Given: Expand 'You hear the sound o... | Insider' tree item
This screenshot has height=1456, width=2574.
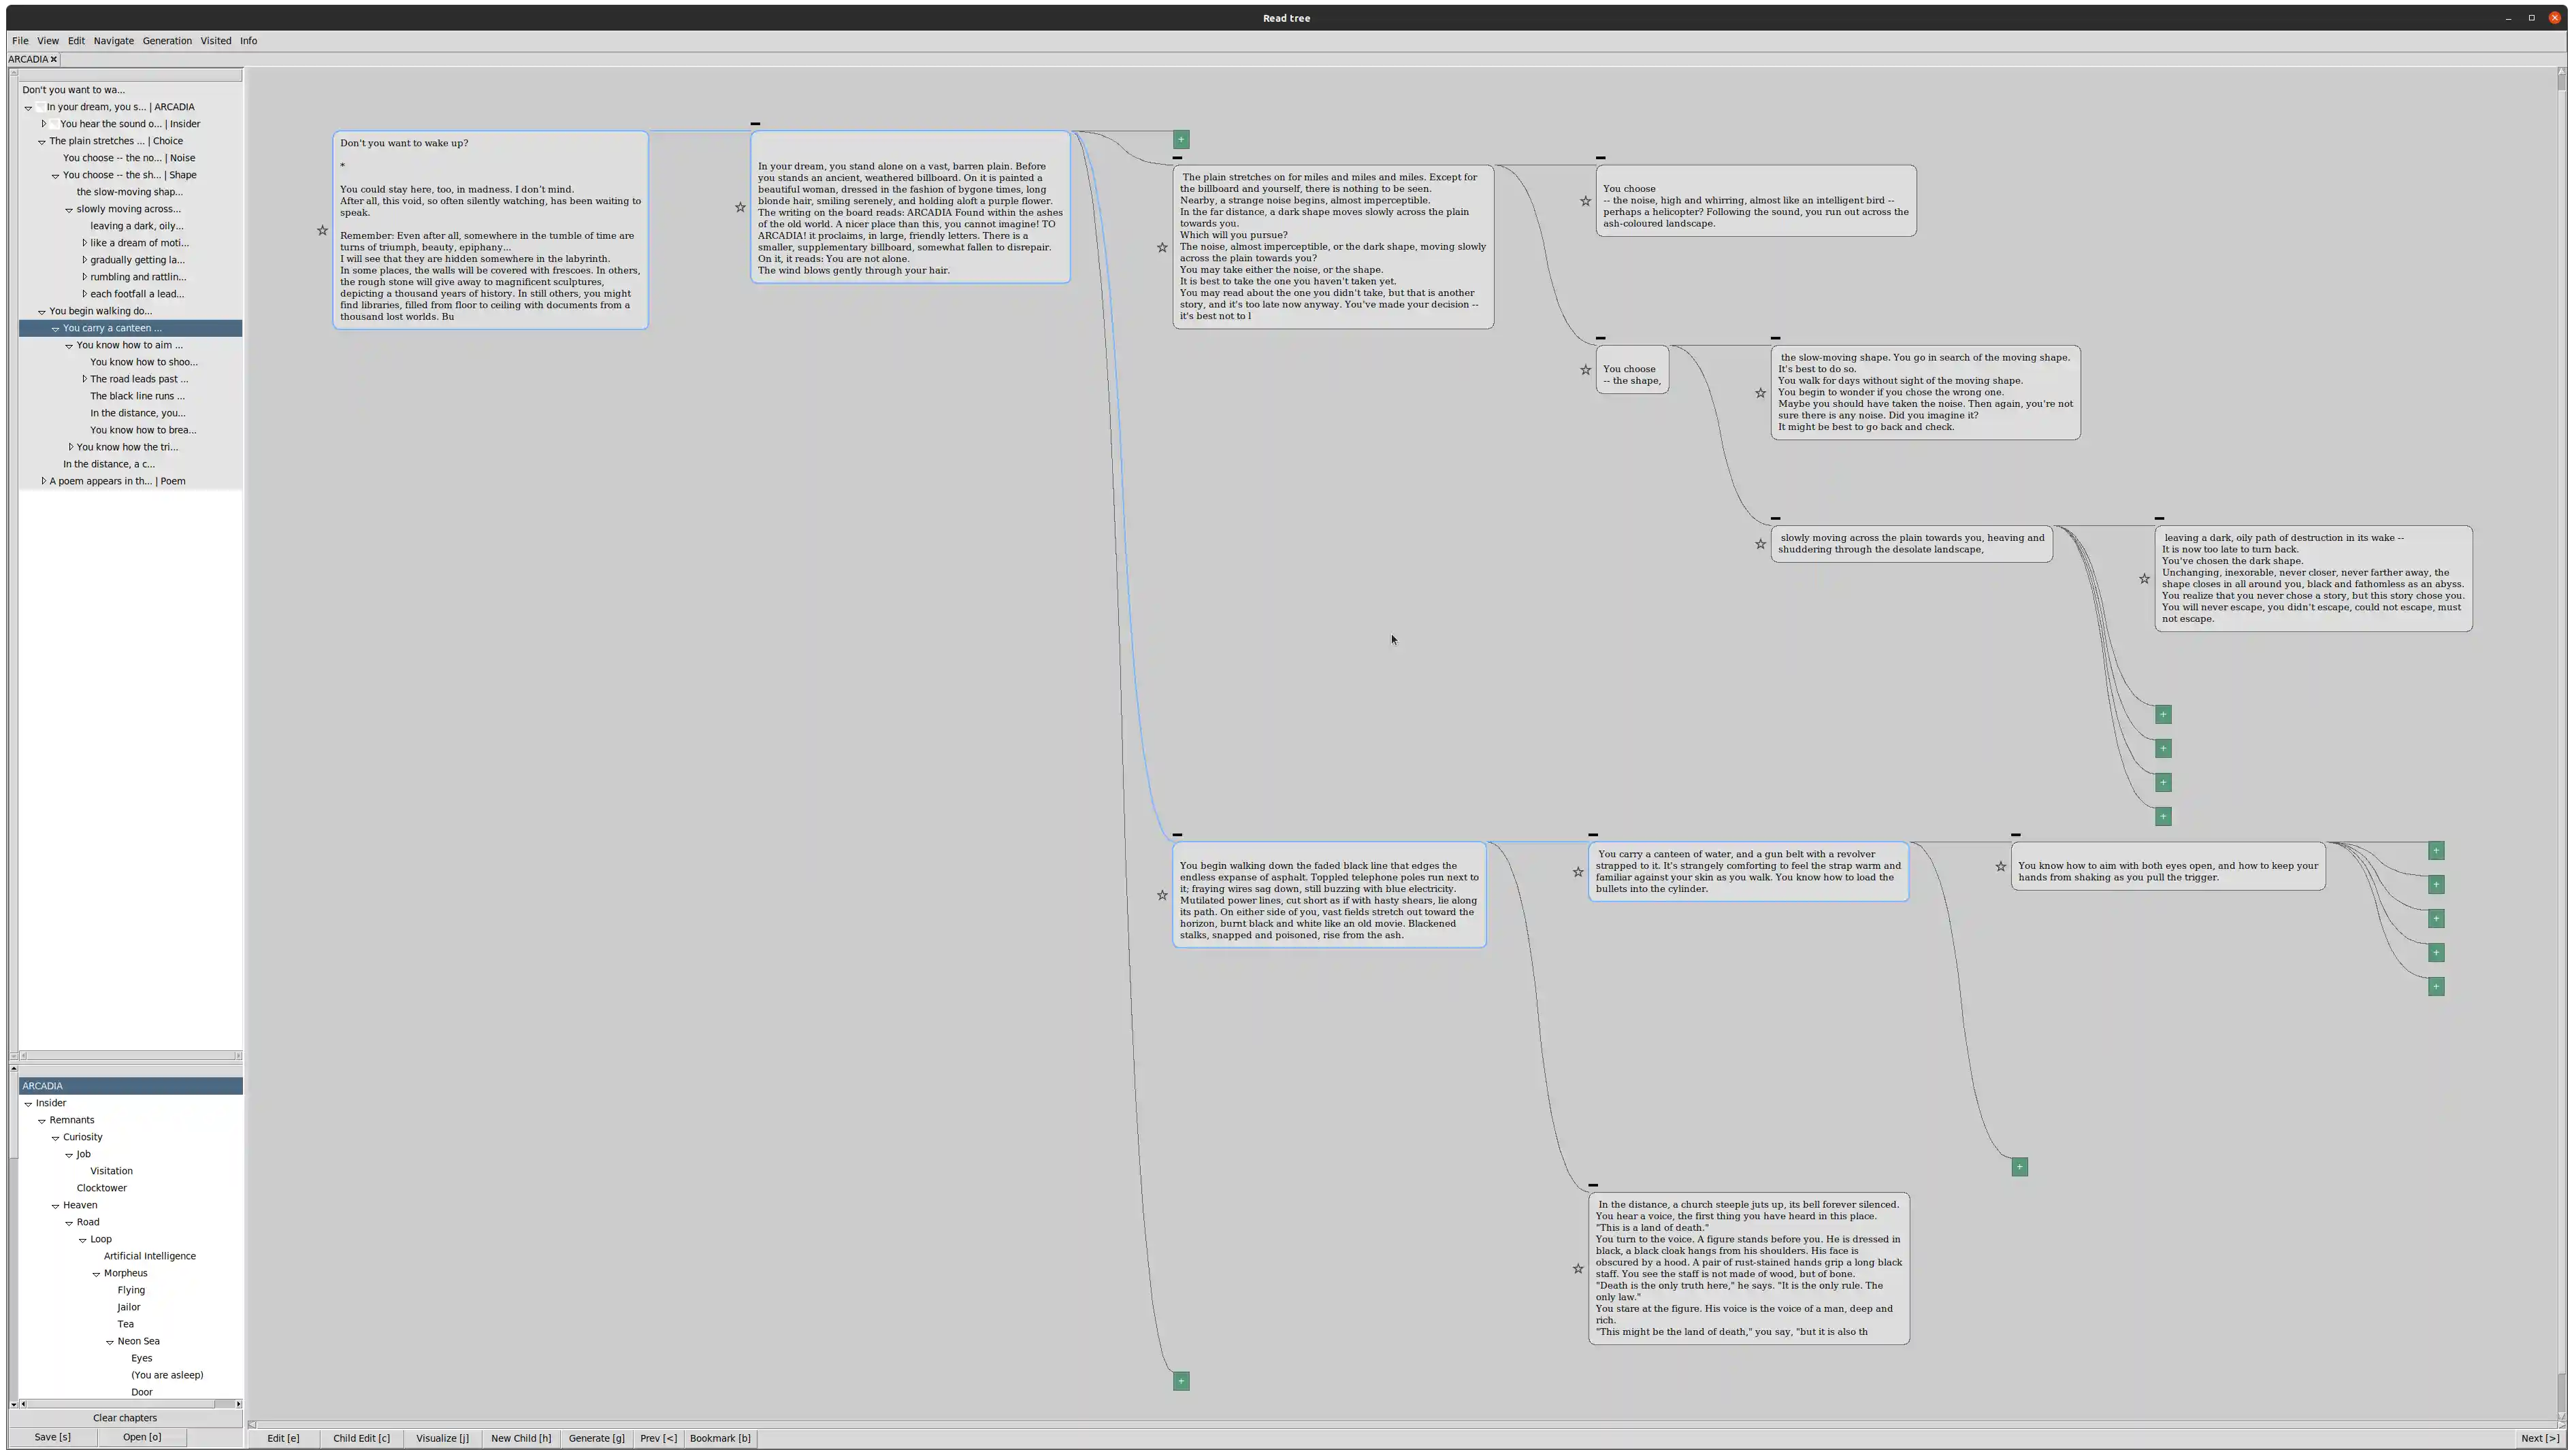Looking at the screenshot, I should click(x=44, y=124).
